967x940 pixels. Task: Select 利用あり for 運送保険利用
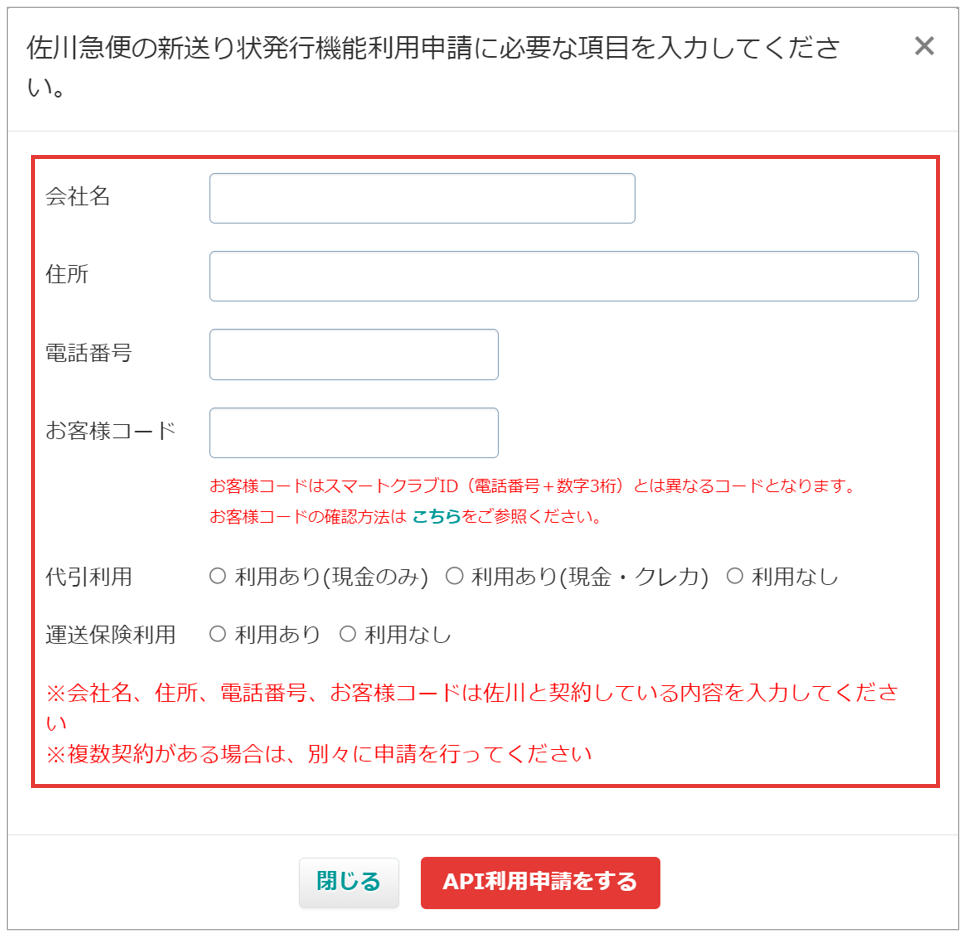click(218, 634)
